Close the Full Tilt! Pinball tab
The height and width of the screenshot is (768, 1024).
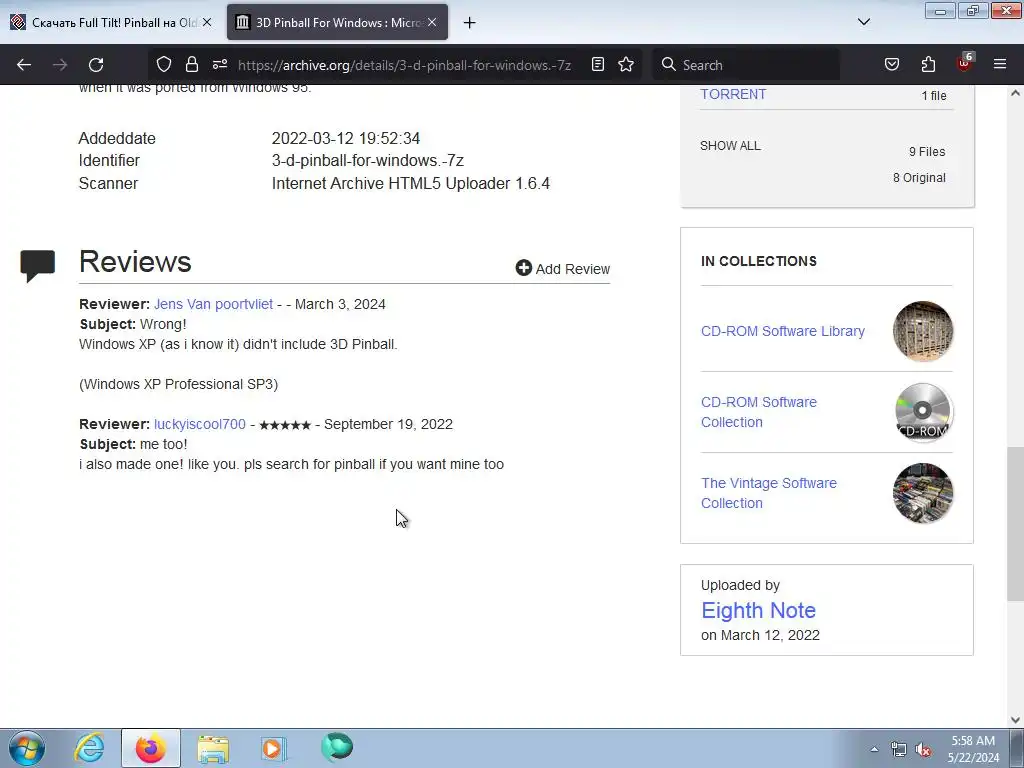click(x=206, y=22)
